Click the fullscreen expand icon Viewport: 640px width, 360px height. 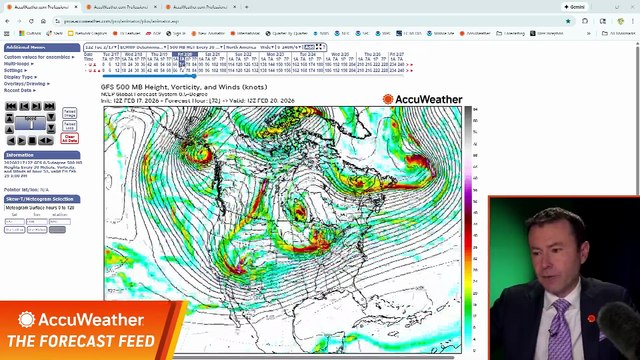coord(319,47)
